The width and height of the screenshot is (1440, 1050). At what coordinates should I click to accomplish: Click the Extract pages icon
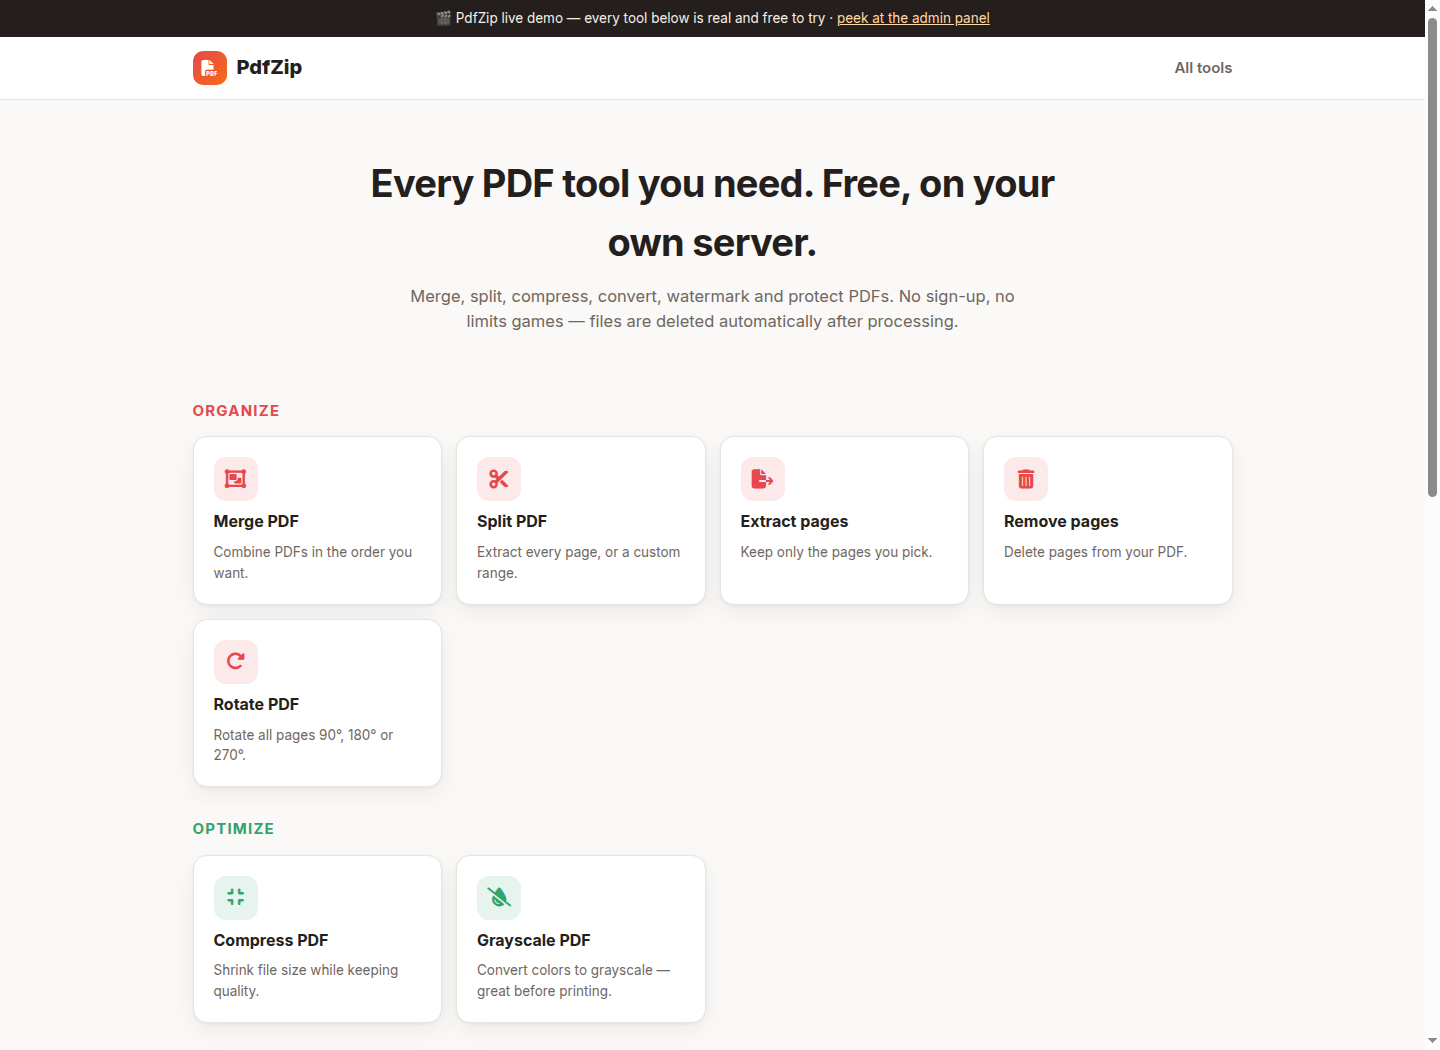(x=763, y=479)
